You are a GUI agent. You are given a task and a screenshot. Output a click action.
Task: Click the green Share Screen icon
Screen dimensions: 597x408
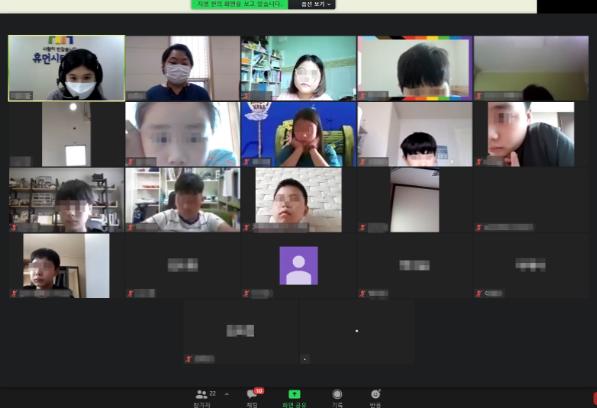click(x=294, y=394)
